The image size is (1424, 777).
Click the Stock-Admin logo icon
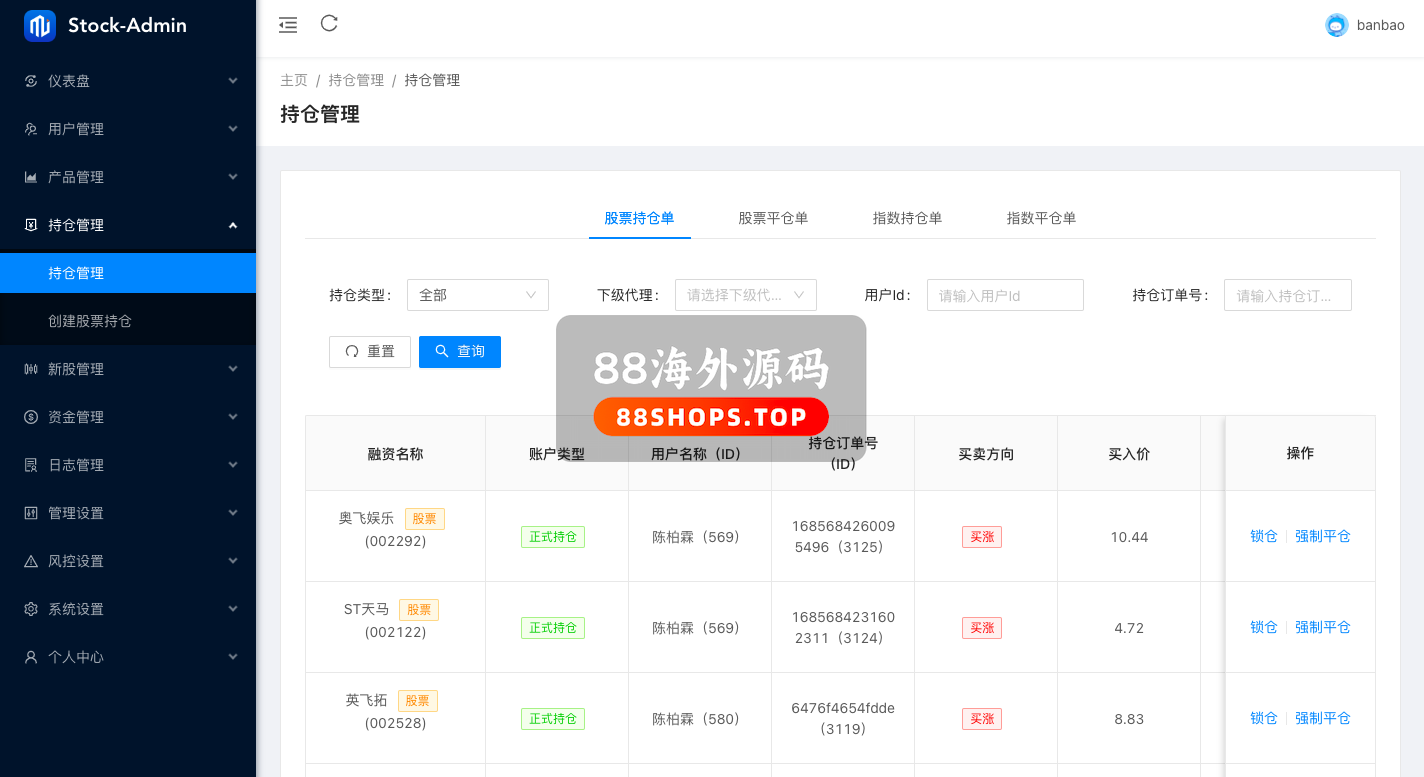[40, 26]
